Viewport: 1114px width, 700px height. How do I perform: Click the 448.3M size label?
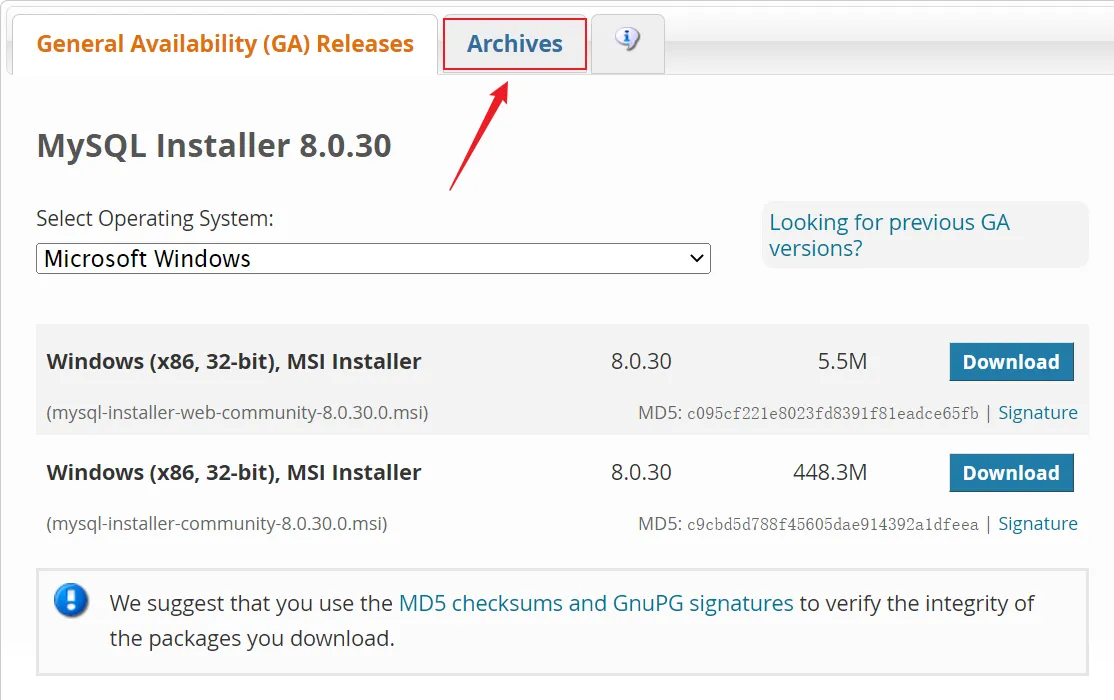pos(829,473)
